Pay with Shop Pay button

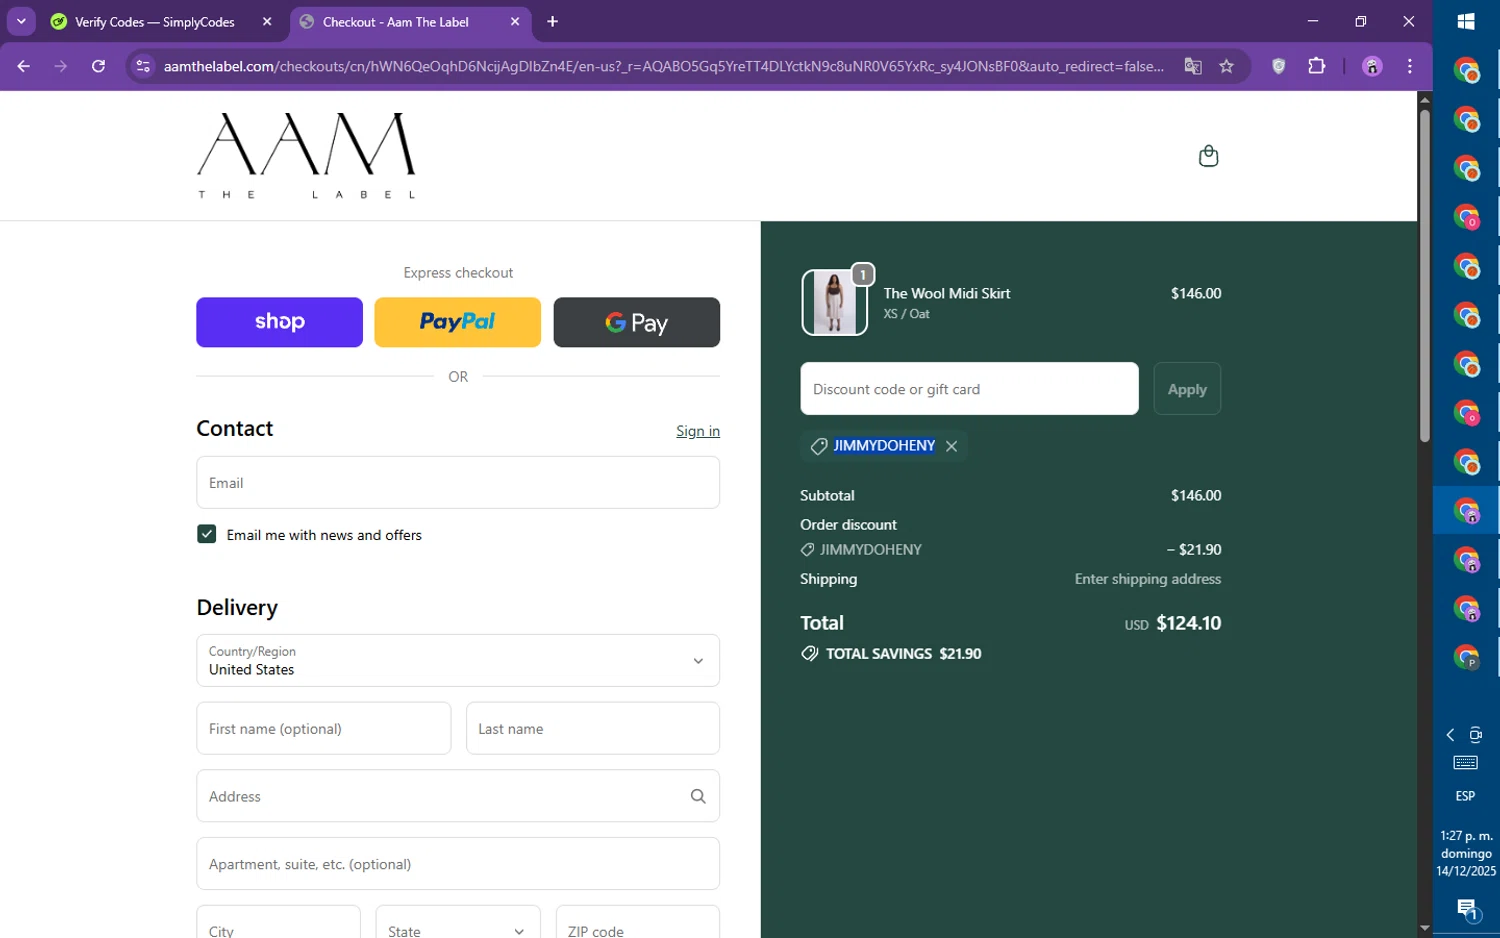tap(279, 322)
